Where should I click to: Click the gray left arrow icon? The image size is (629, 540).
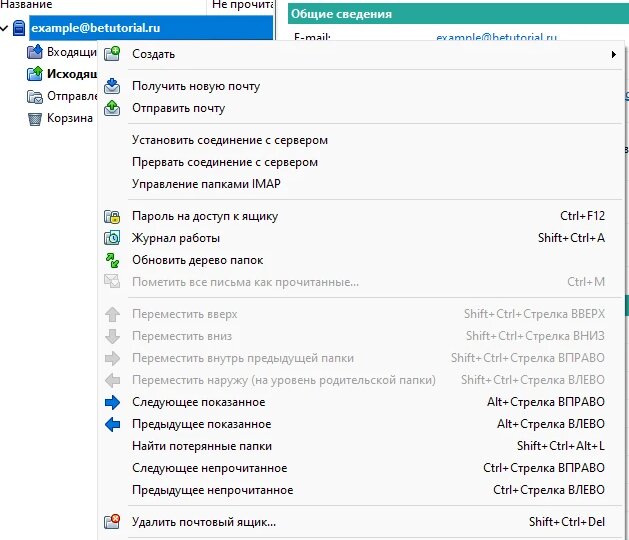pyautogui.click(x=112, y=380)
